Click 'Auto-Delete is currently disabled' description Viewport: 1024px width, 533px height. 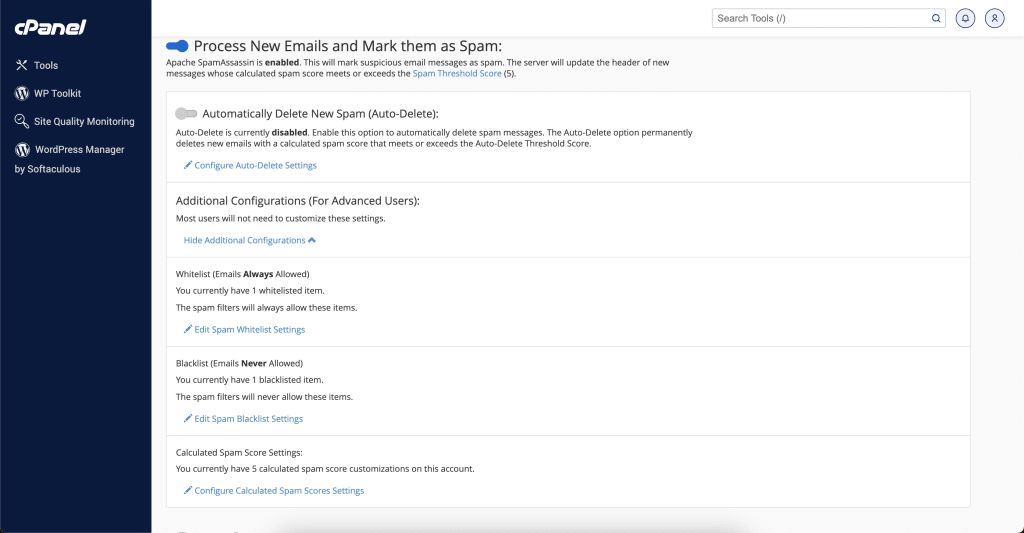(434, 138)
